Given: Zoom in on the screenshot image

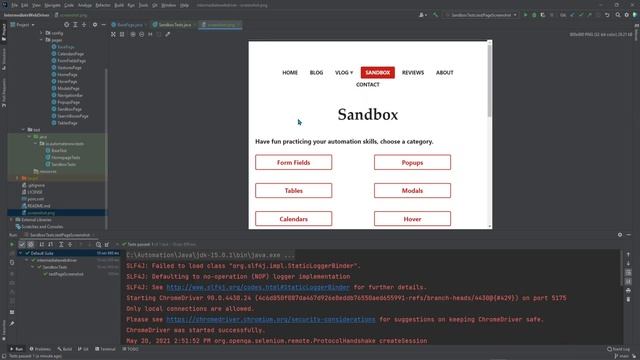Looking at the screenshot, I should tap(133, 35).
